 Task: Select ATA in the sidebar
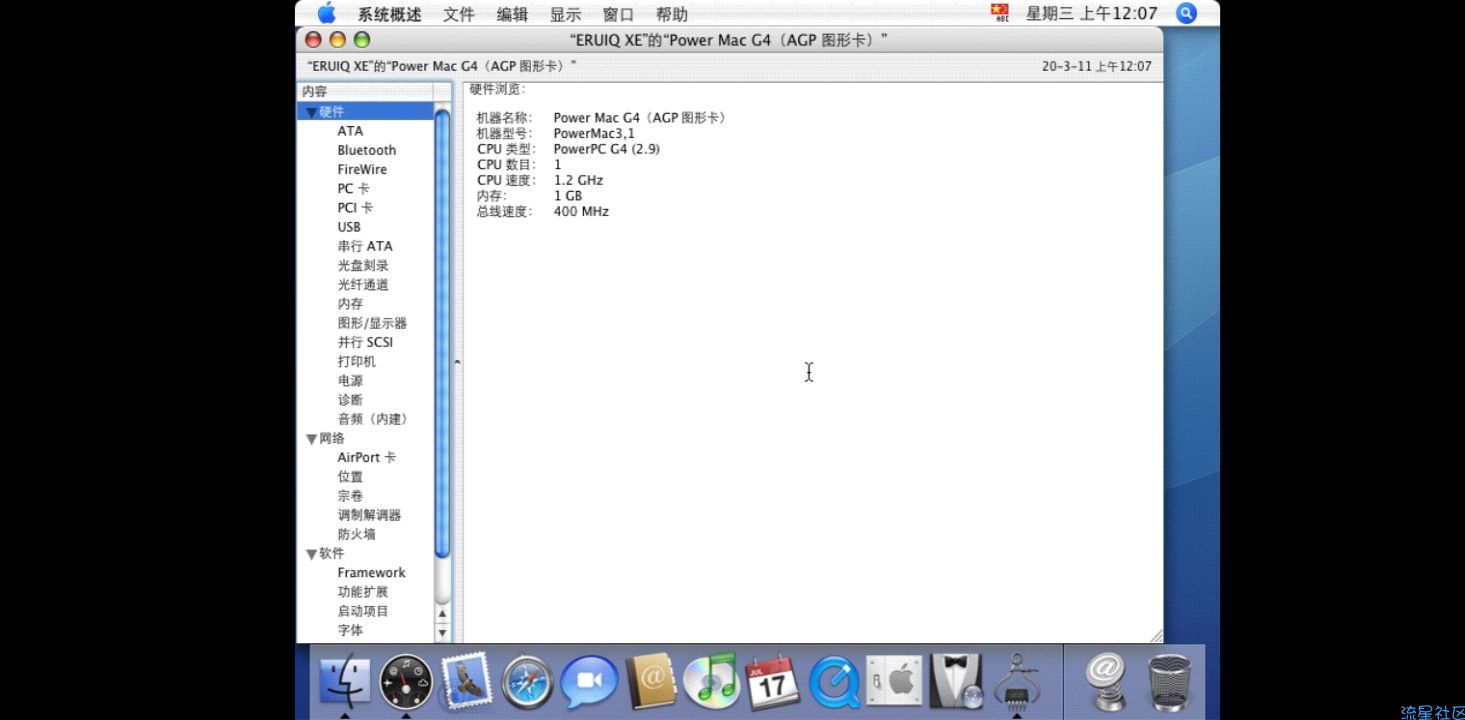coord(350,131)
